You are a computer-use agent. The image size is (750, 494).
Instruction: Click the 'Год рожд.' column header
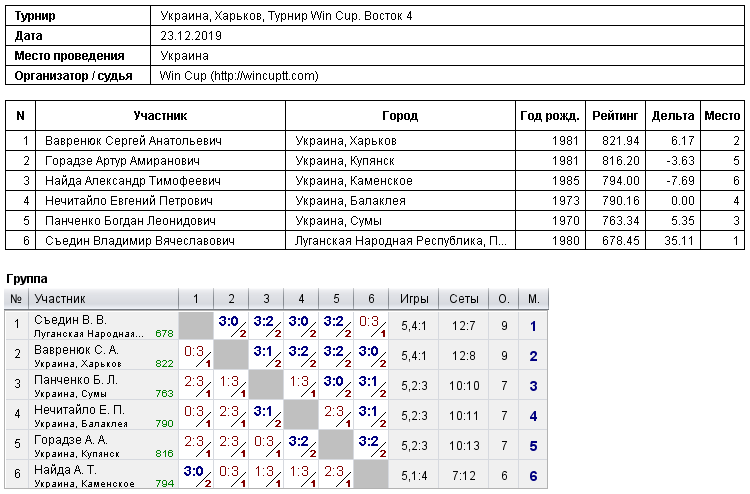coord(550,116)
